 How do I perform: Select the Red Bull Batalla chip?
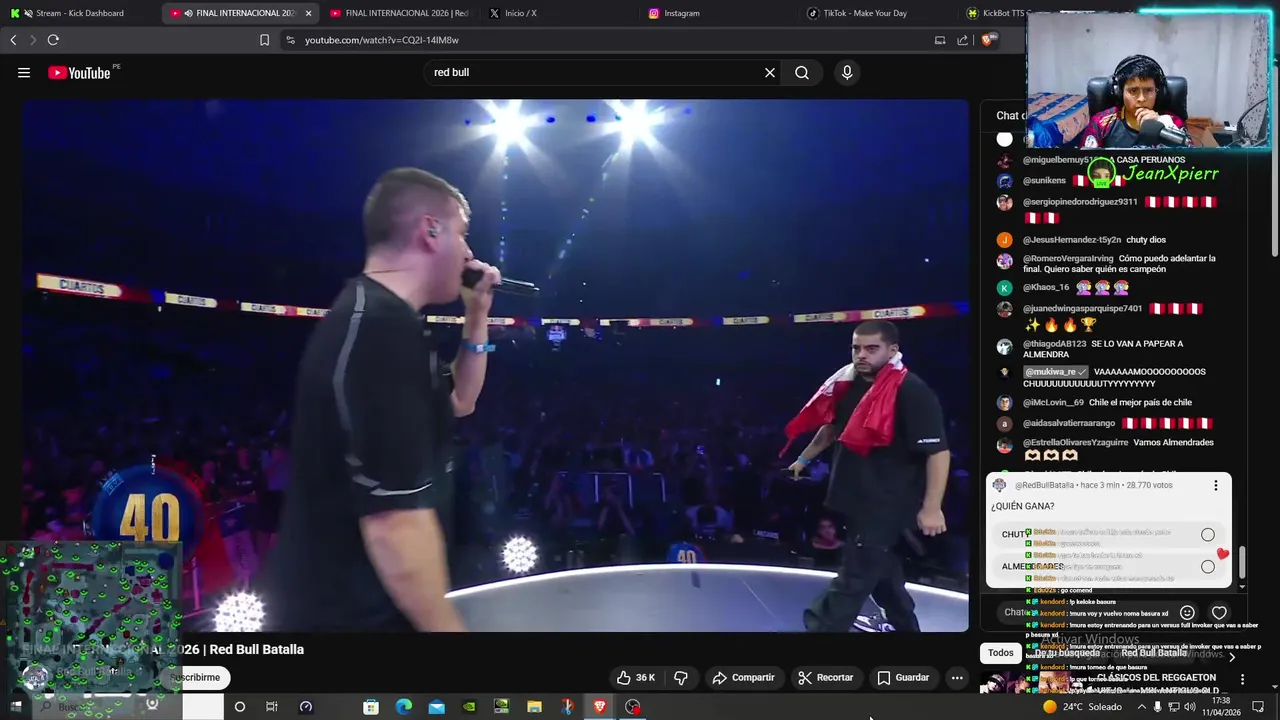[x=1153, y=653]
